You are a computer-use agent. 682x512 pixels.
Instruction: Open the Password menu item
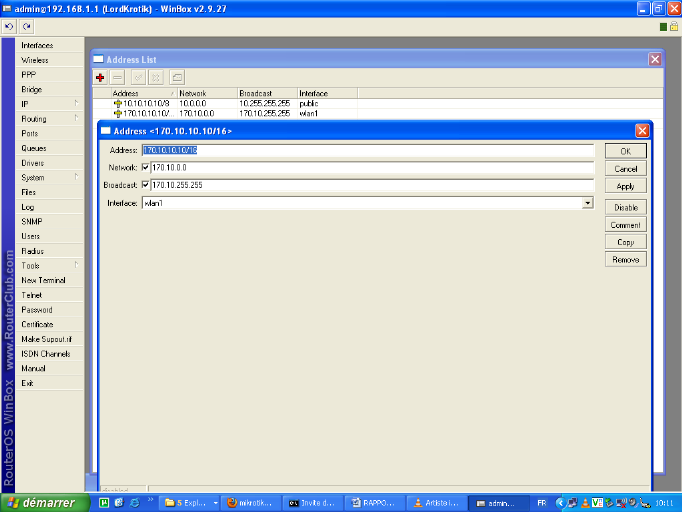(50, 310)
